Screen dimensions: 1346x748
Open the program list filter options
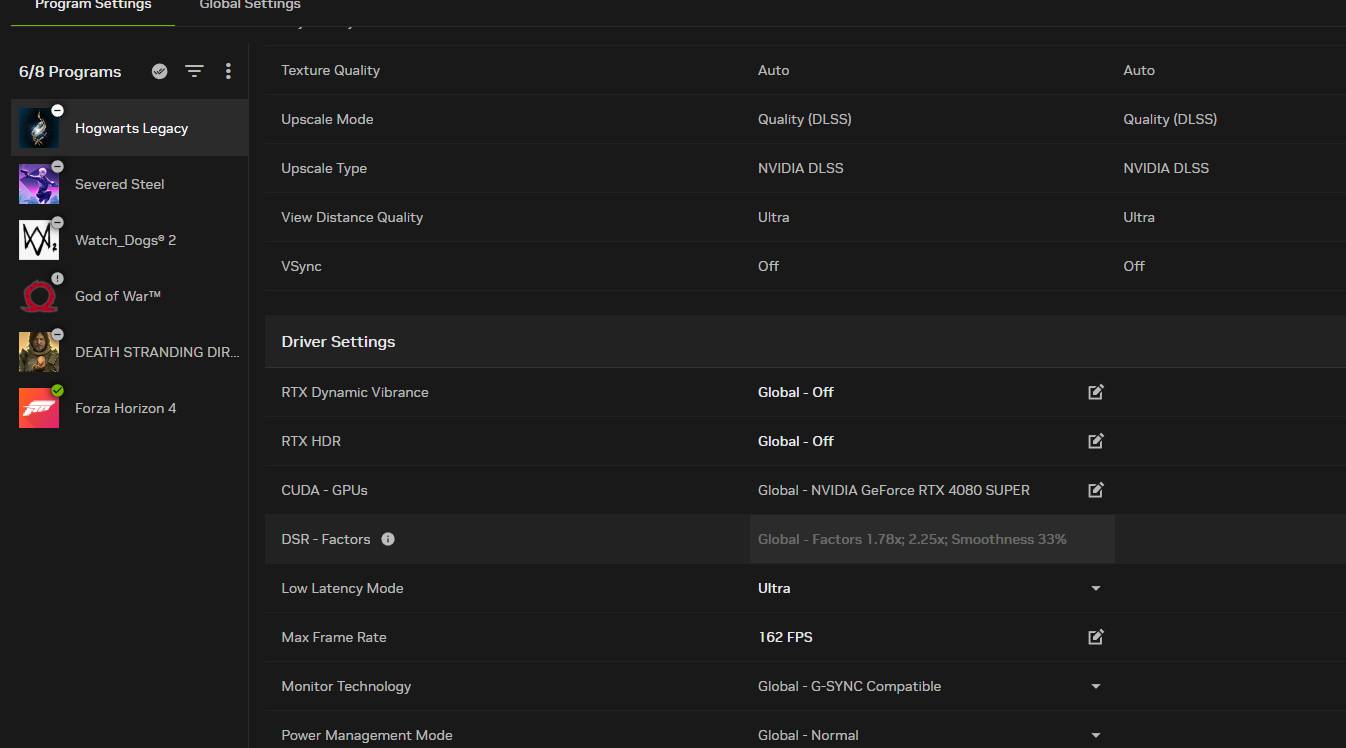194,71
